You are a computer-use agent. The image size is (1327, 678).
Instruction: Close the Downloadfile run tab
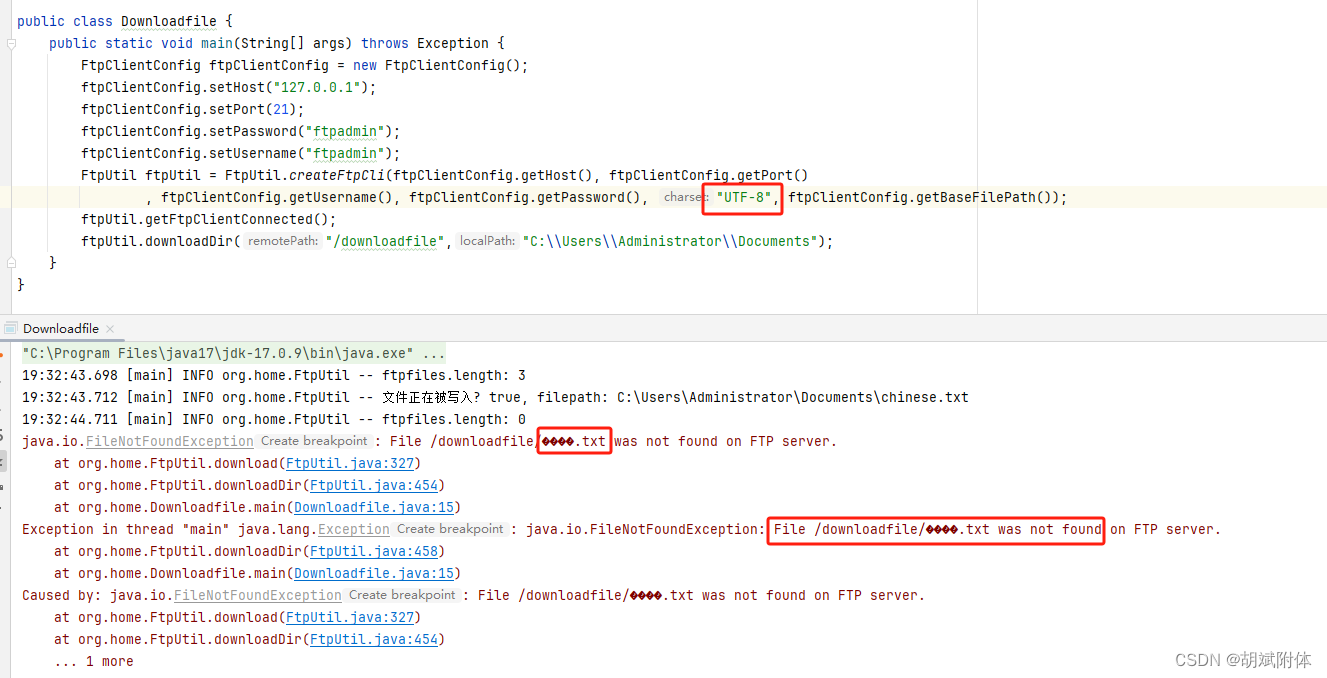coord(110,328)
